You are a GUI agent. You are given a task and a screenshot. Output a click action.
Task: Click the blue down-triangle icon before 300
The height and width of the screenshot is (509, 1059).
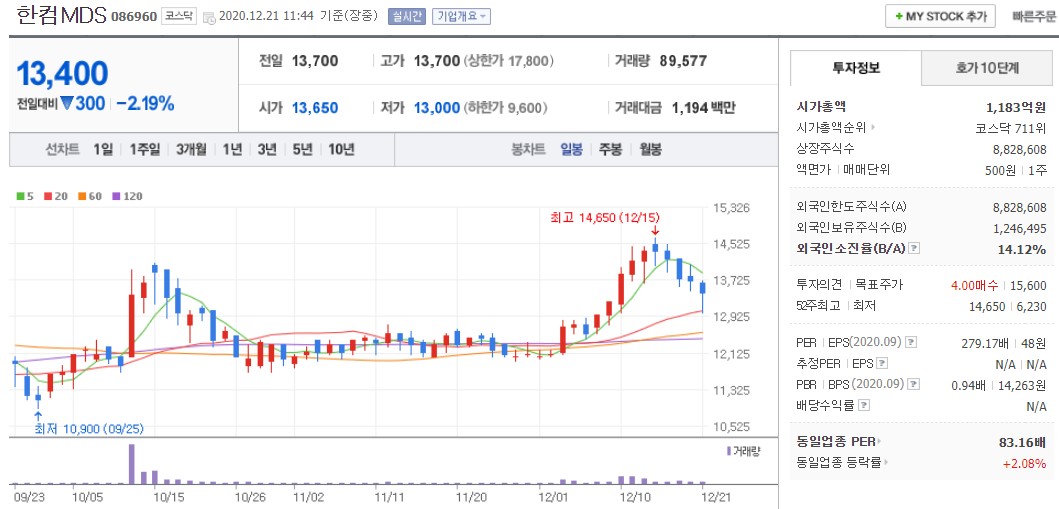[x=66, y=103]
